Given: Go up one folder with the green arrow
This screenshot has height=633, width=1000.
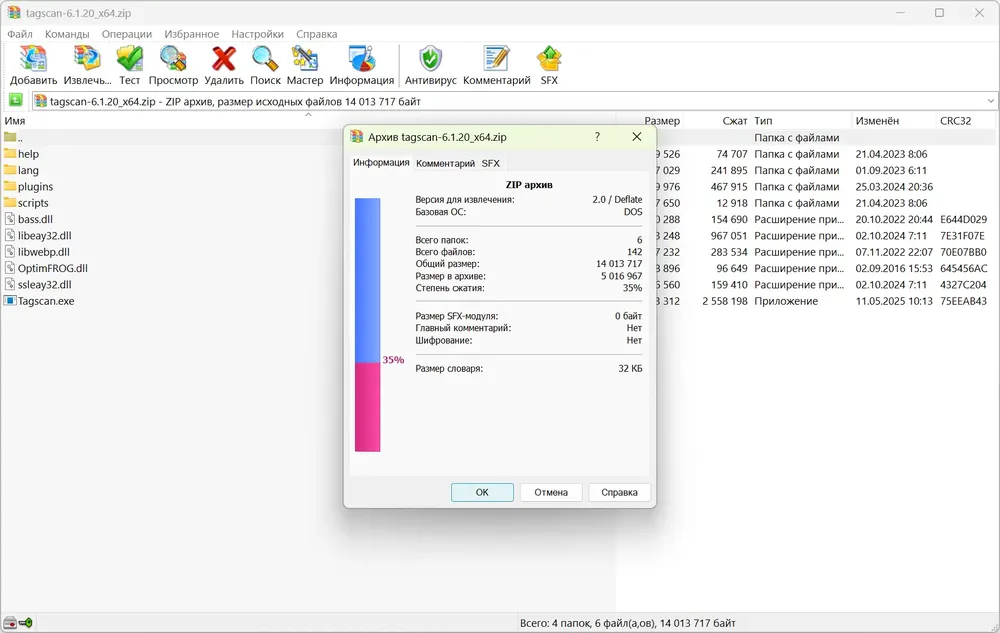Looking at the screenshot, I should click(16, 101).
